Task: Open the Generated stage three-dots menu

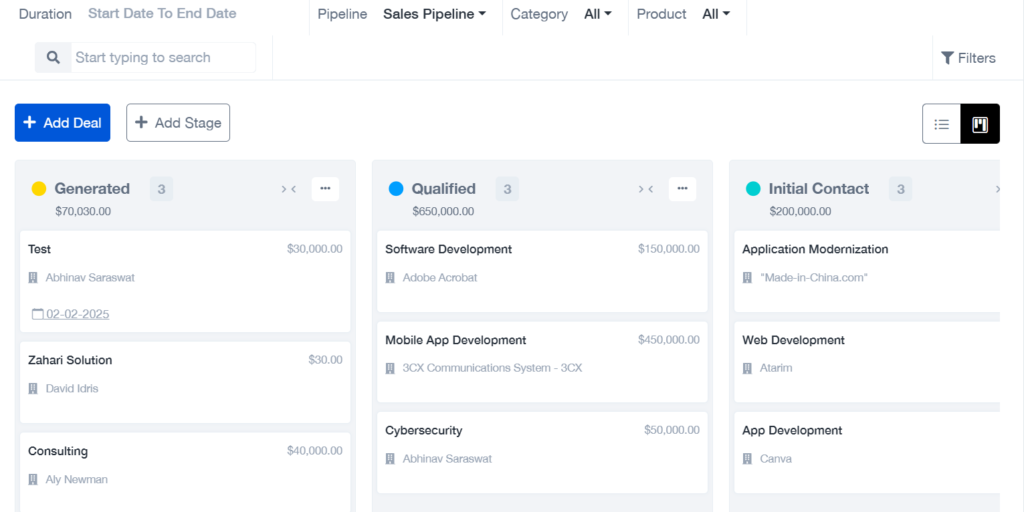Action: pyautogui.click(x=325, y=189)
